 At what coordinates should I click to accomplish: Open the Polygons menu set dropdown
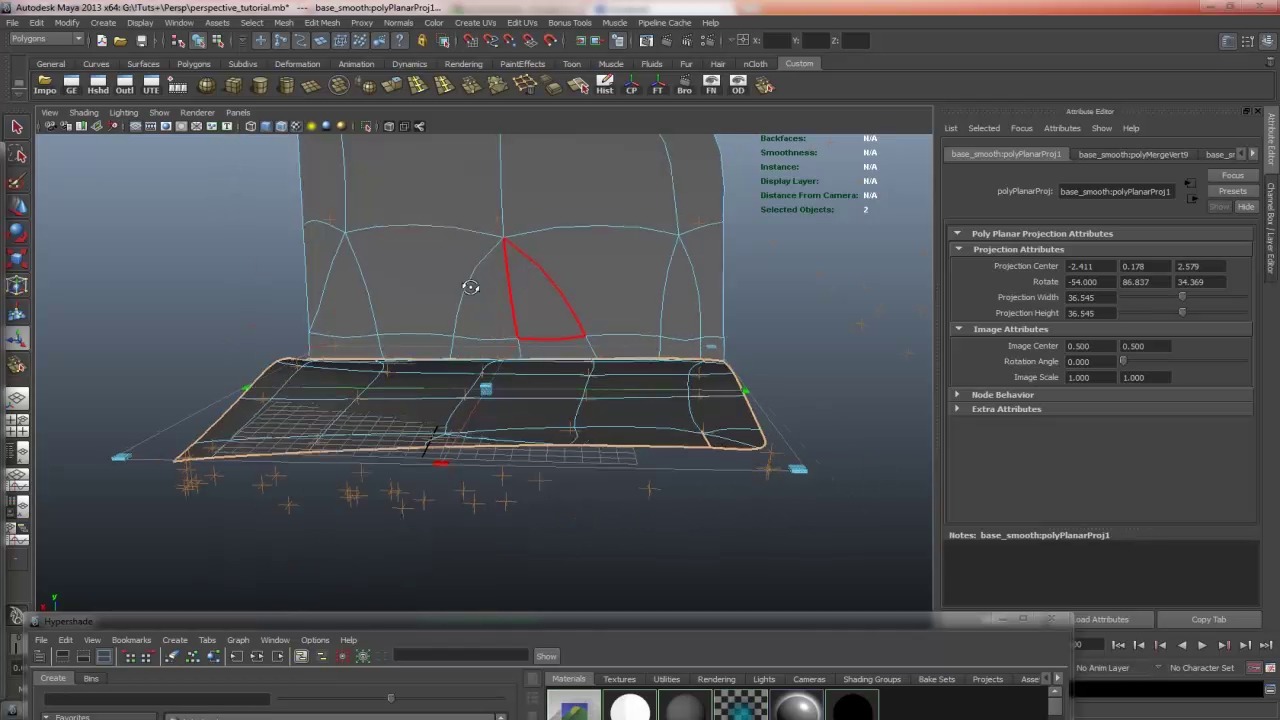point(47,39)
